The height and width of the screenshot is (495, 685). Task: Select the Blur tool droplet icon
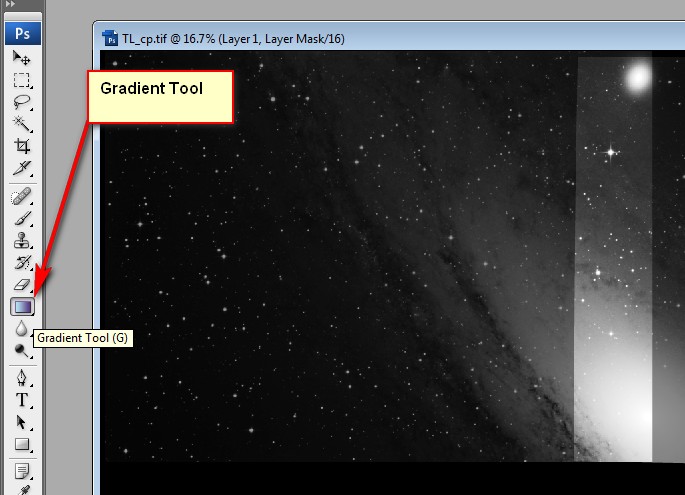pyautogui.click(x=22, y=328)
